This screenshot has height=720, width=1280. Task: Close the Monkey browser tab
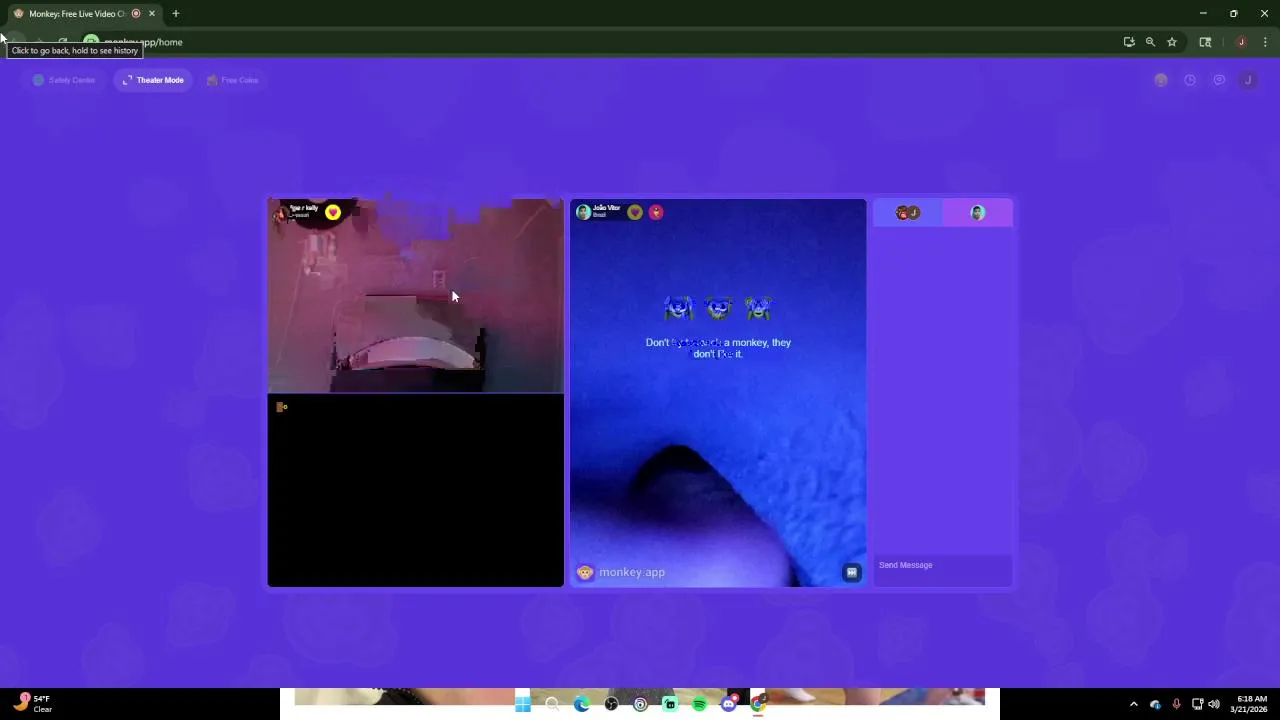pos(152,14)
